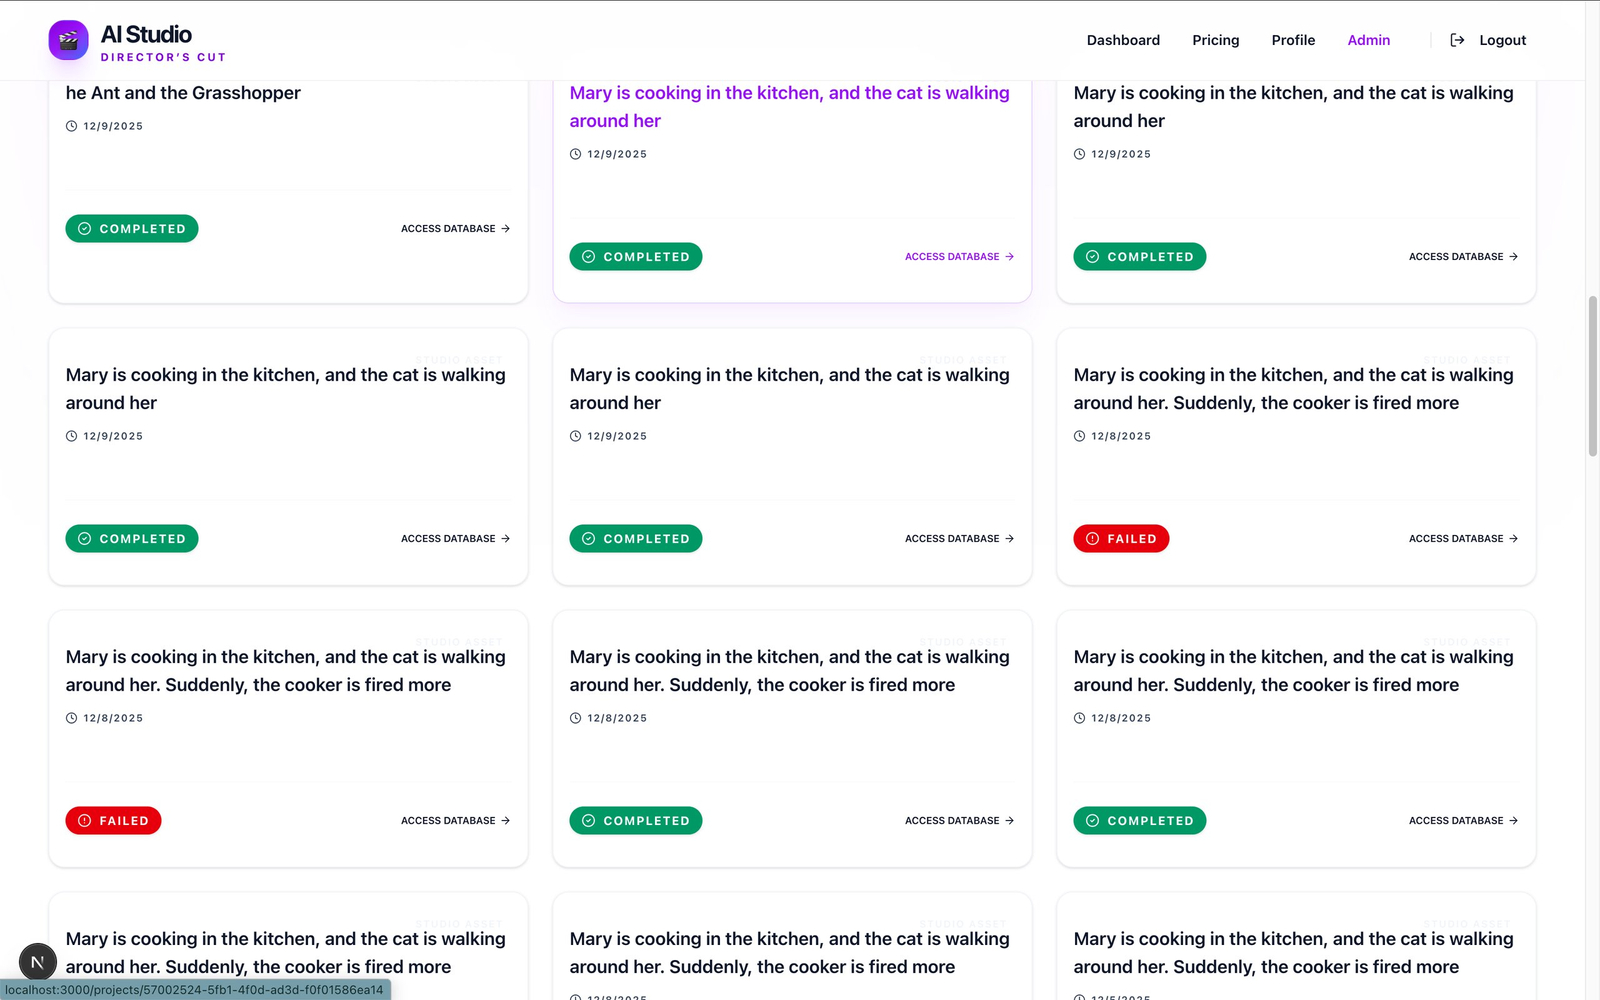
Task: Go to the Pricing page
Action: point(1215,40)
